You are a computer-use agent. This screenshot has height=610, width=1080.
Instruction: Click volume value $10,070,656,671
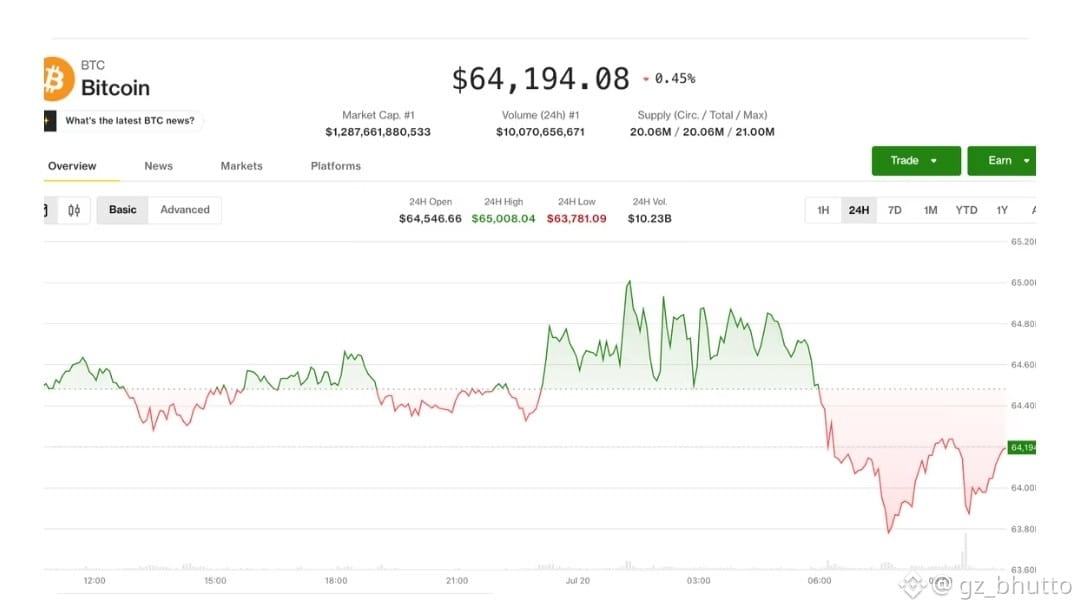point(540,132)
